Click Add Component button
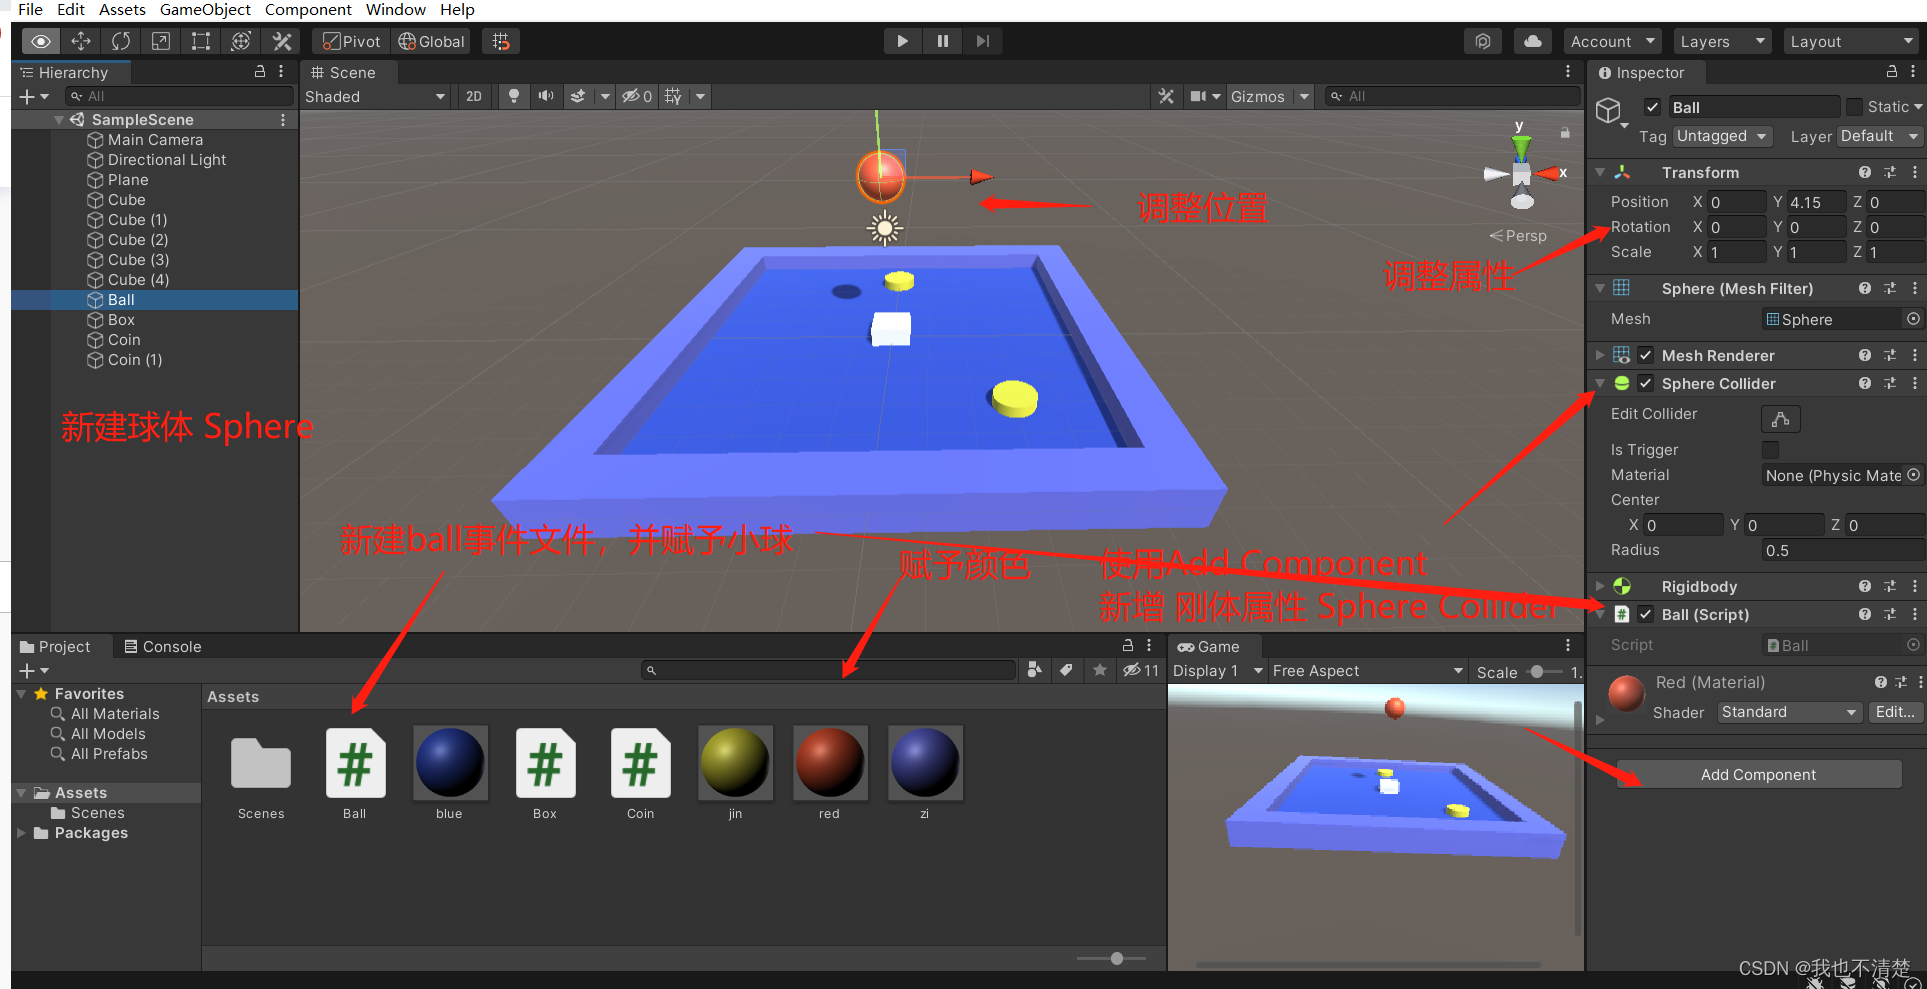 click(1758, 774)
